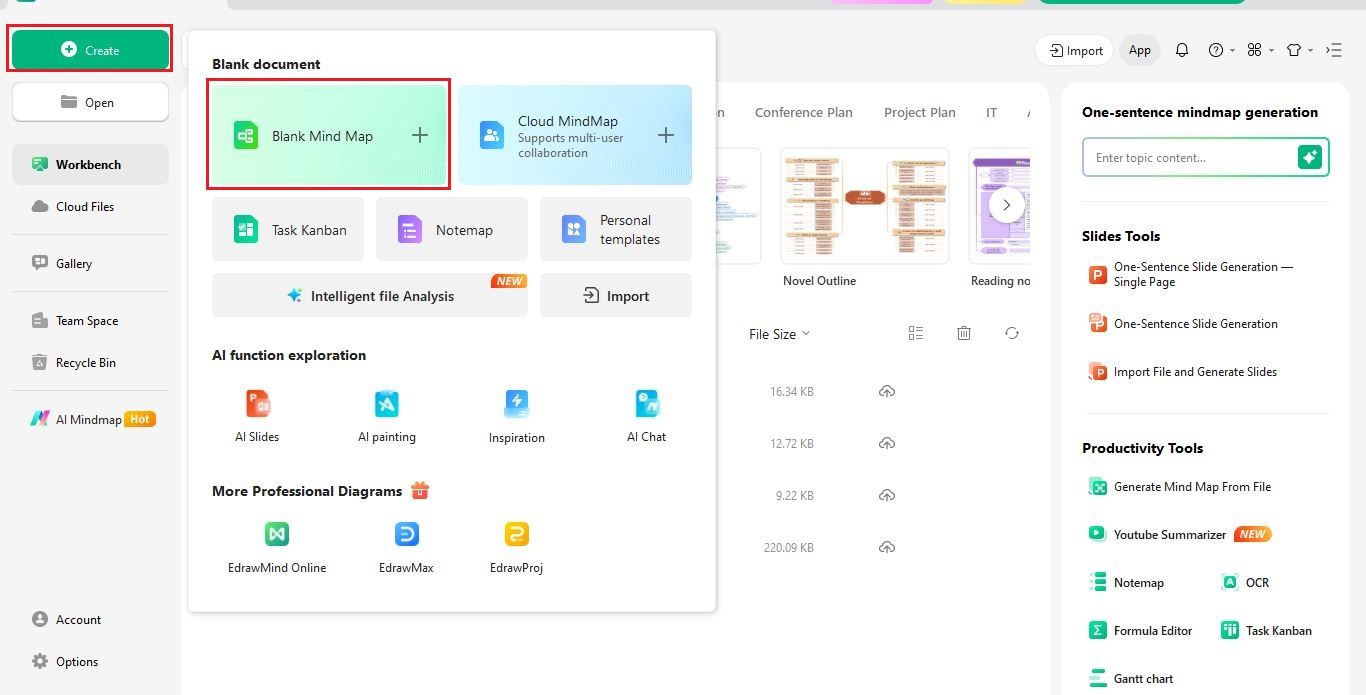The height and width of the screenshot is (695, 1366).
Task: Expand the help question-mark menu
Action: [x=1221, y=50]
